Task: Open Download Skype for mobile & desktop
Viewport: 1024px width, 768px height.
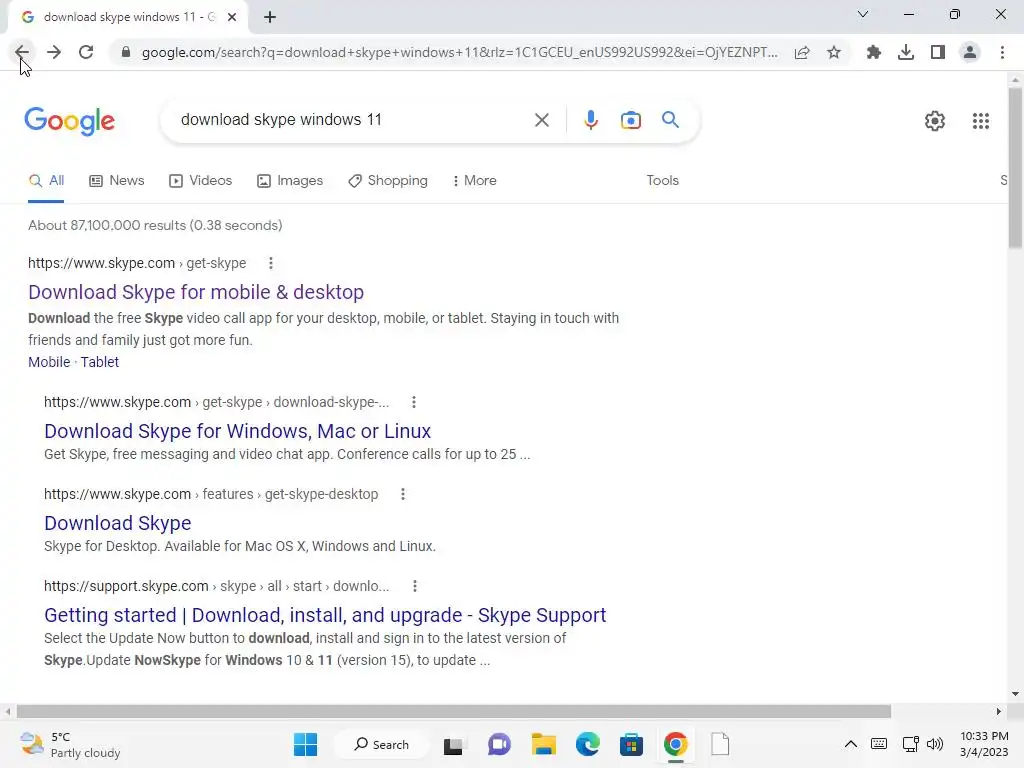Action: 196,292
